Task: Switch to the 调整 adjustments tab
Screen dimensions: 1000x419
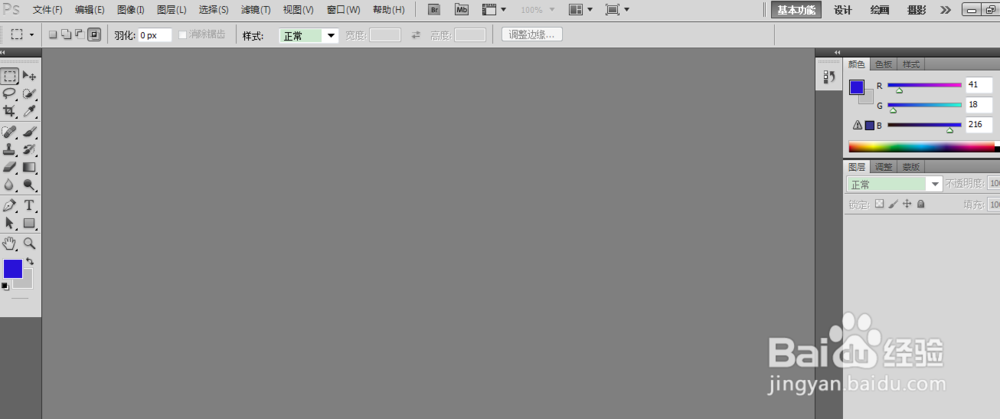Action: pyautogui.click(x=883, y=166)
